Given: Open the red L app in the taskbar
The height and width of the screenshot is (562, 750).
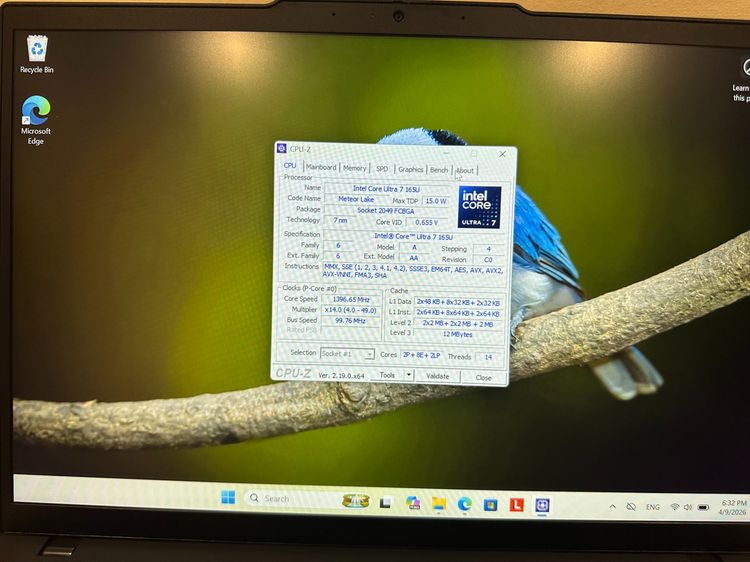Looking at the screenshot, I should pos(516,505).
